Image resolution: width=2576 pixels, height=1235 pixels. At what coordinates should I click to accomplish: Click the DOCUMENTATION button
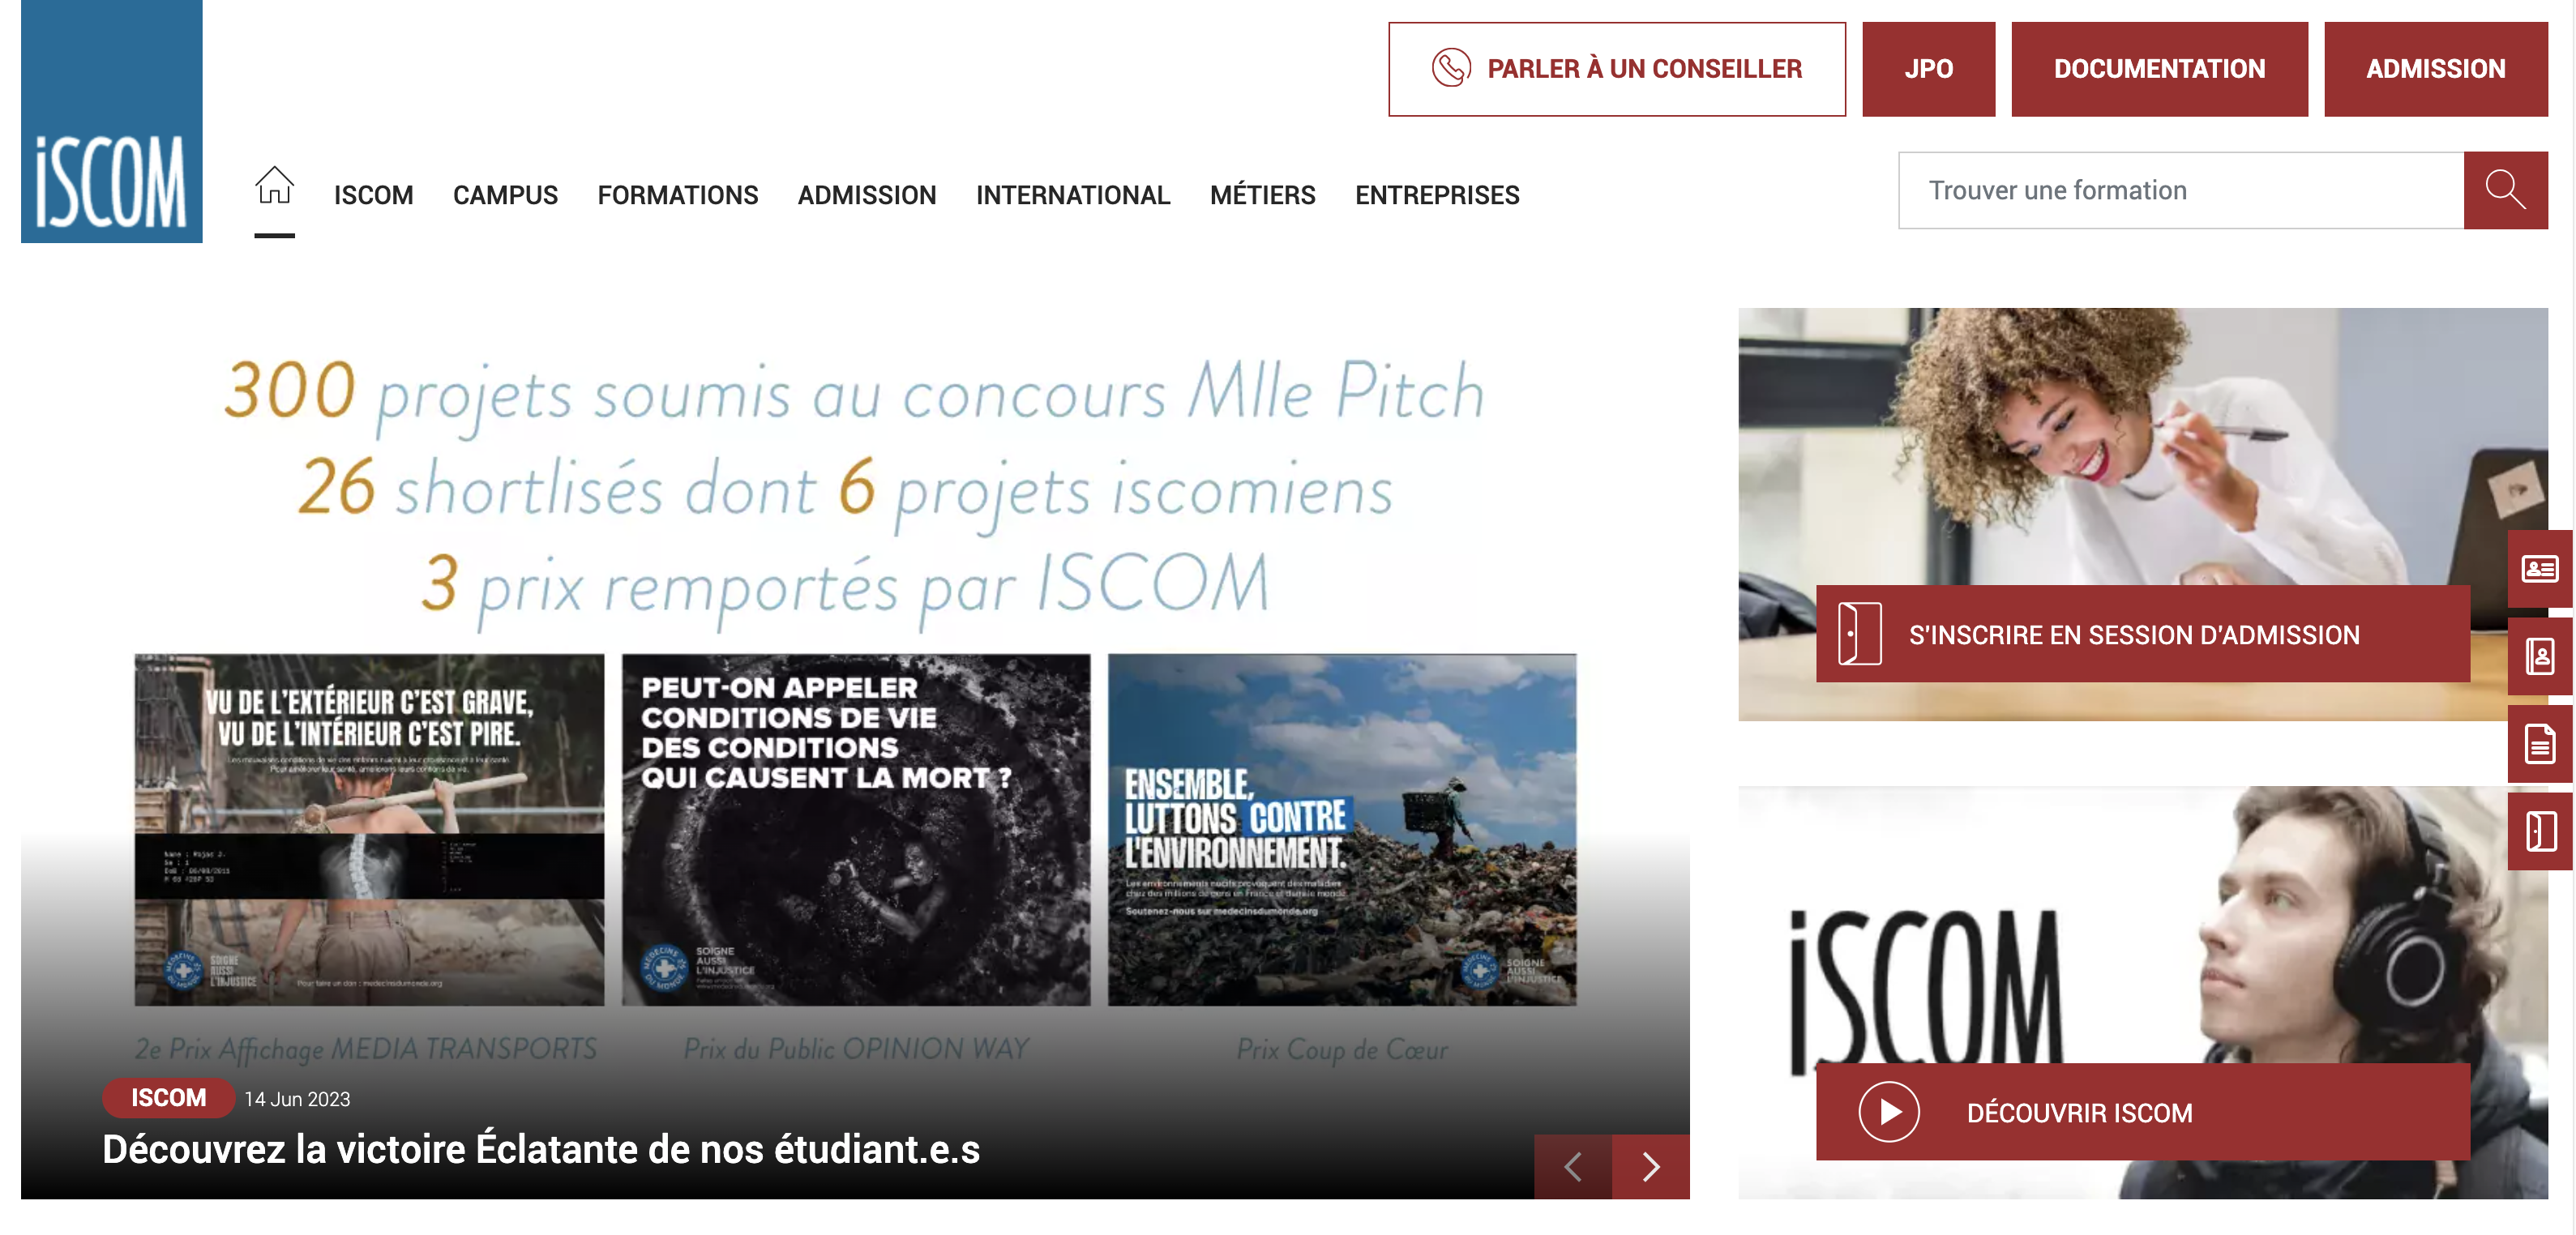point(2159,69)
